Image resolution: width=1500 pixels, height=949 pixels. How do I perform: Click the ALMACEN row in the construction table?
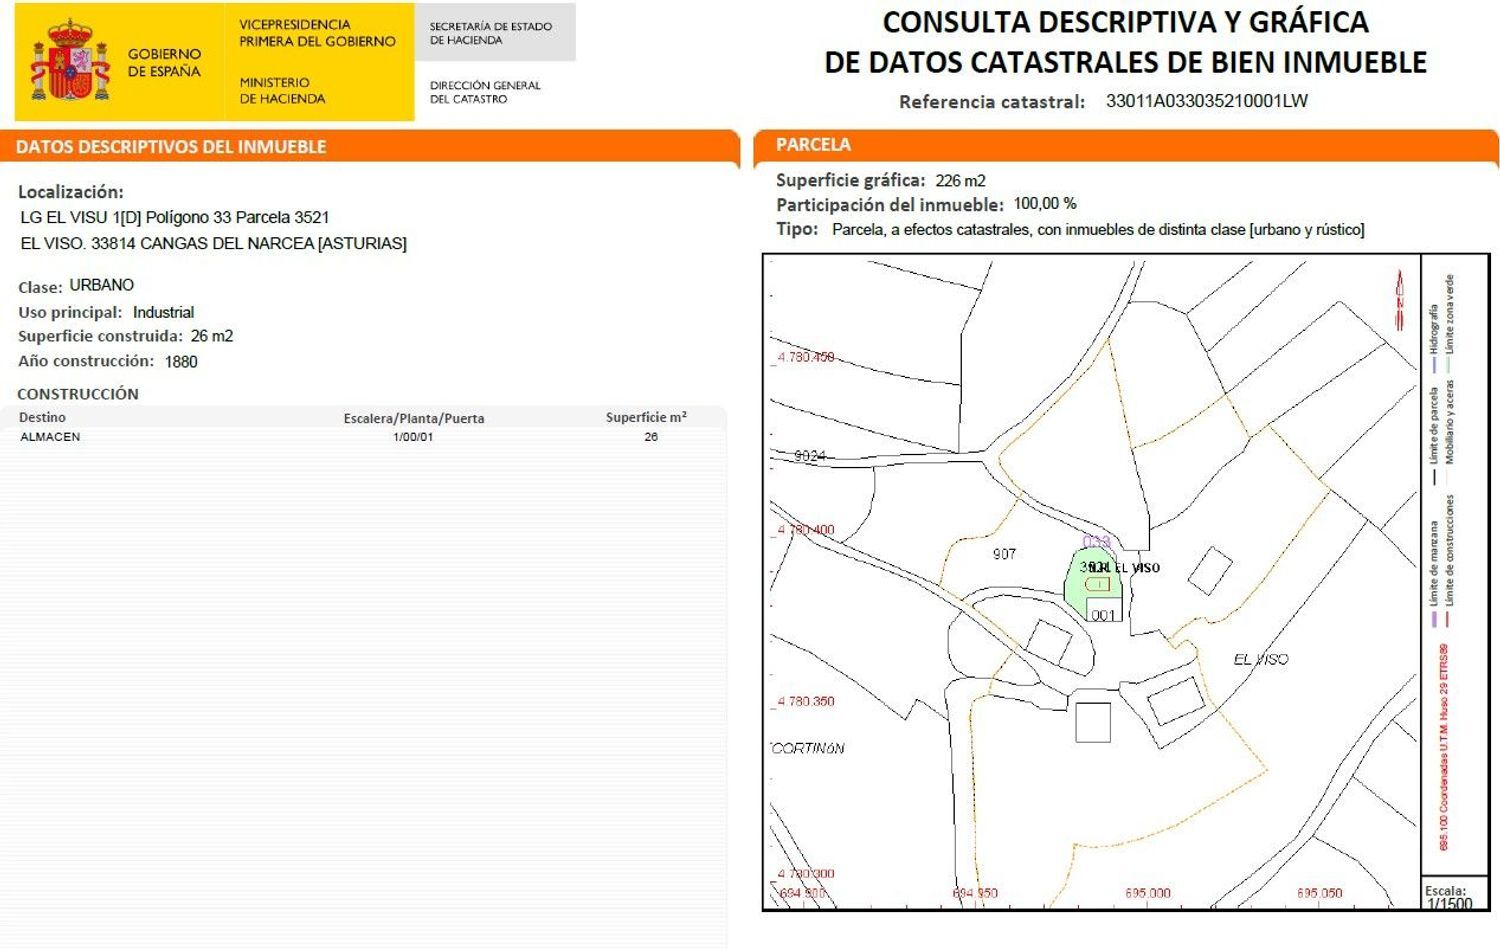50,437
